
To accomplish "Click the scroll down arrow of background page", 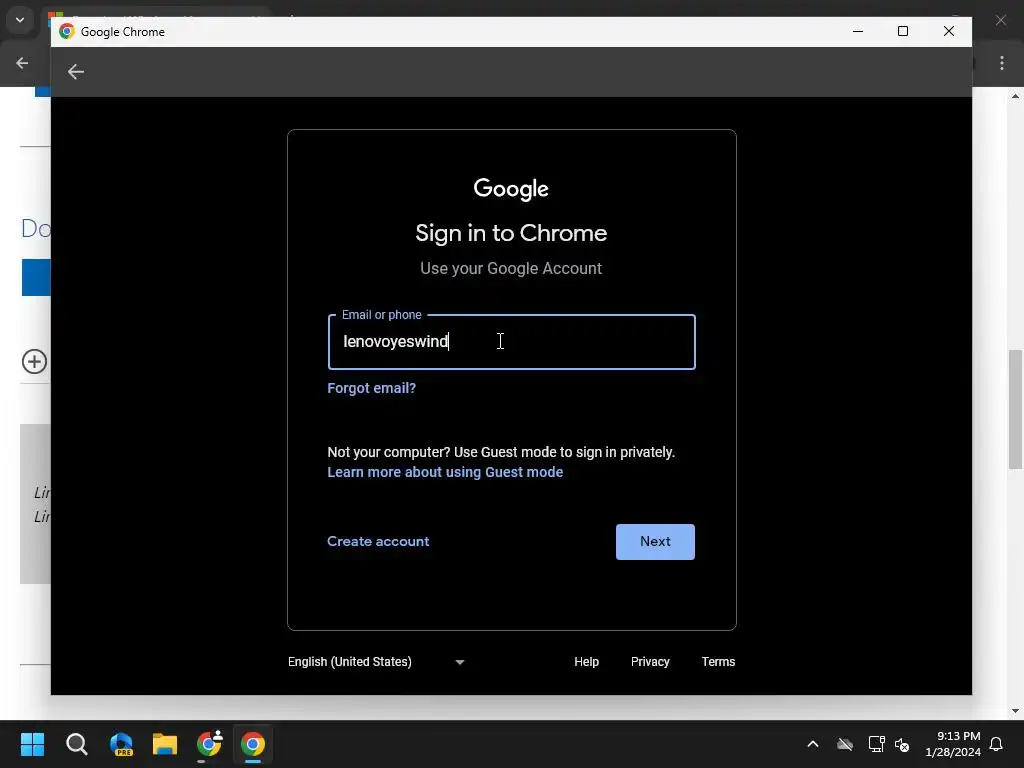I will point(1016,711).
